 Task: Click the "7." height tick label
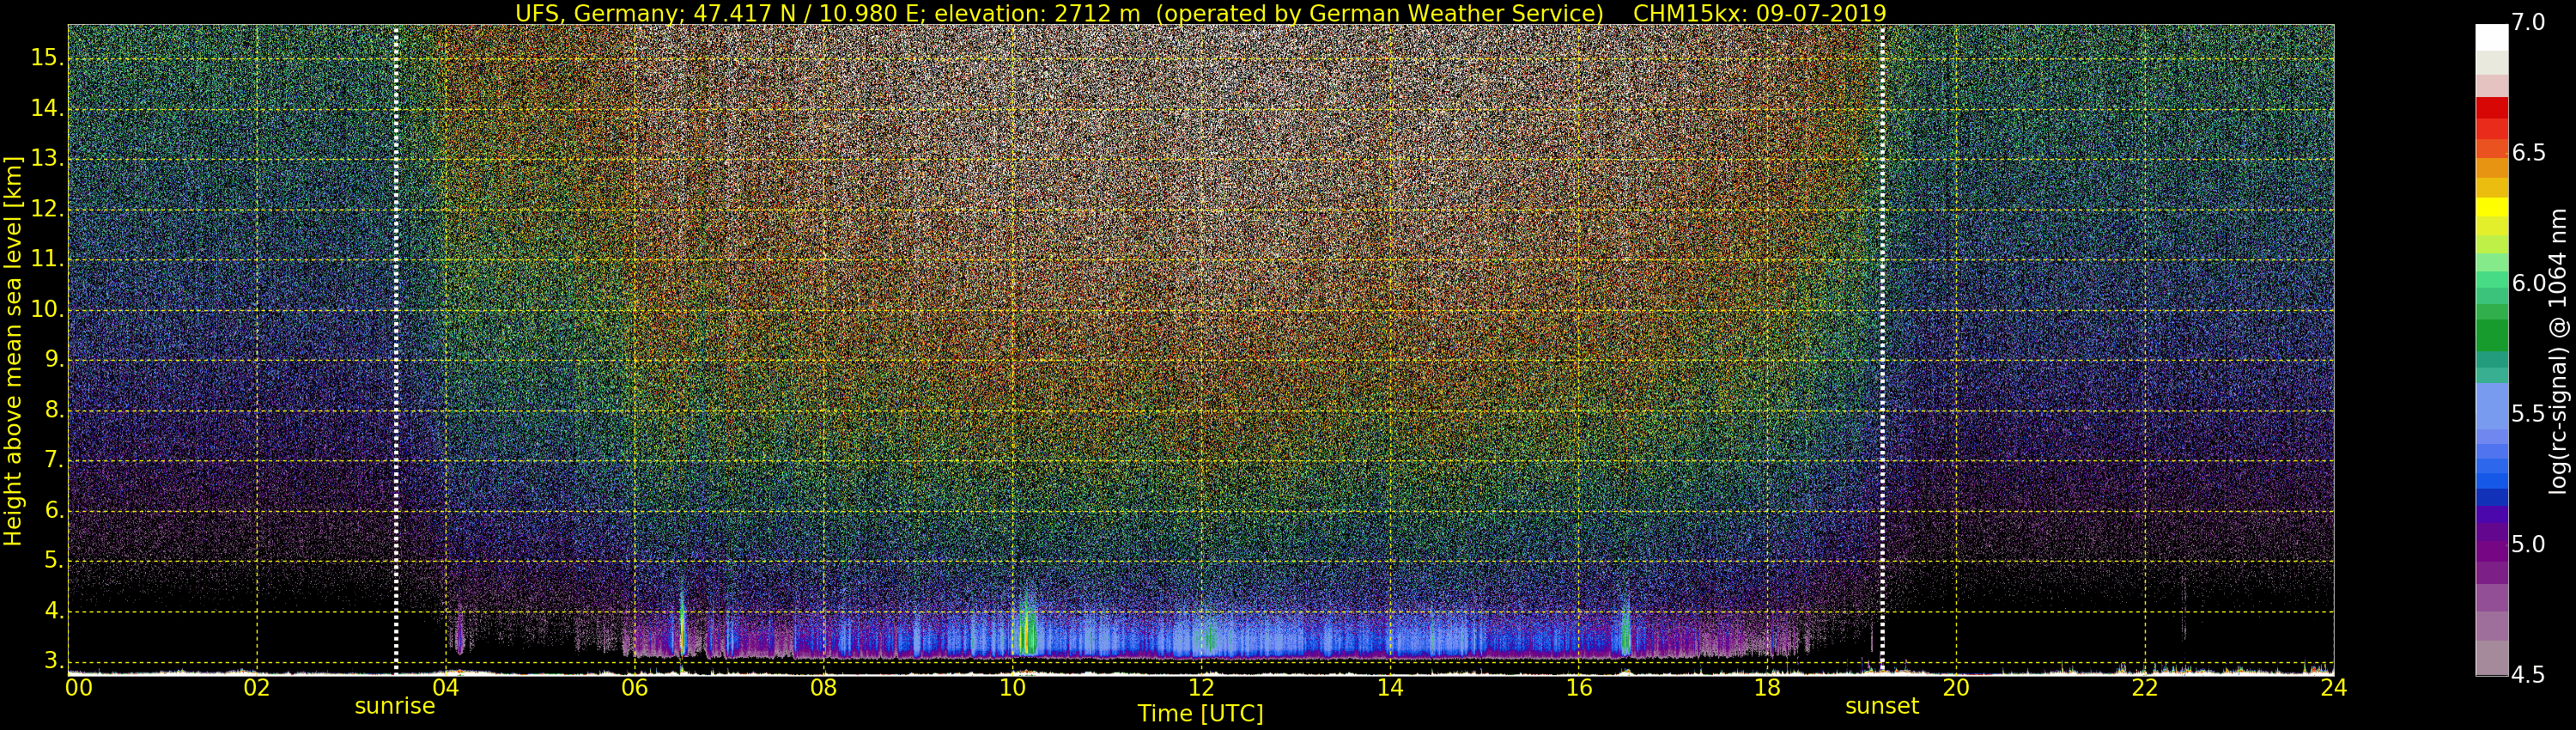tap(53, 460)
